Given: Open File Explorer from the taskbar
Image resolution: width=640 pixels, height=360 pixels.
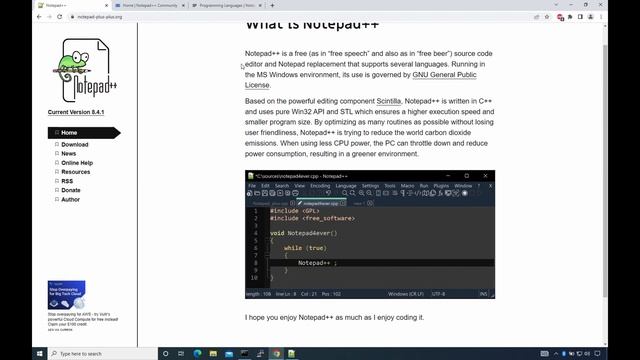Looking at the screenshot, I should [x=213, y=353].
